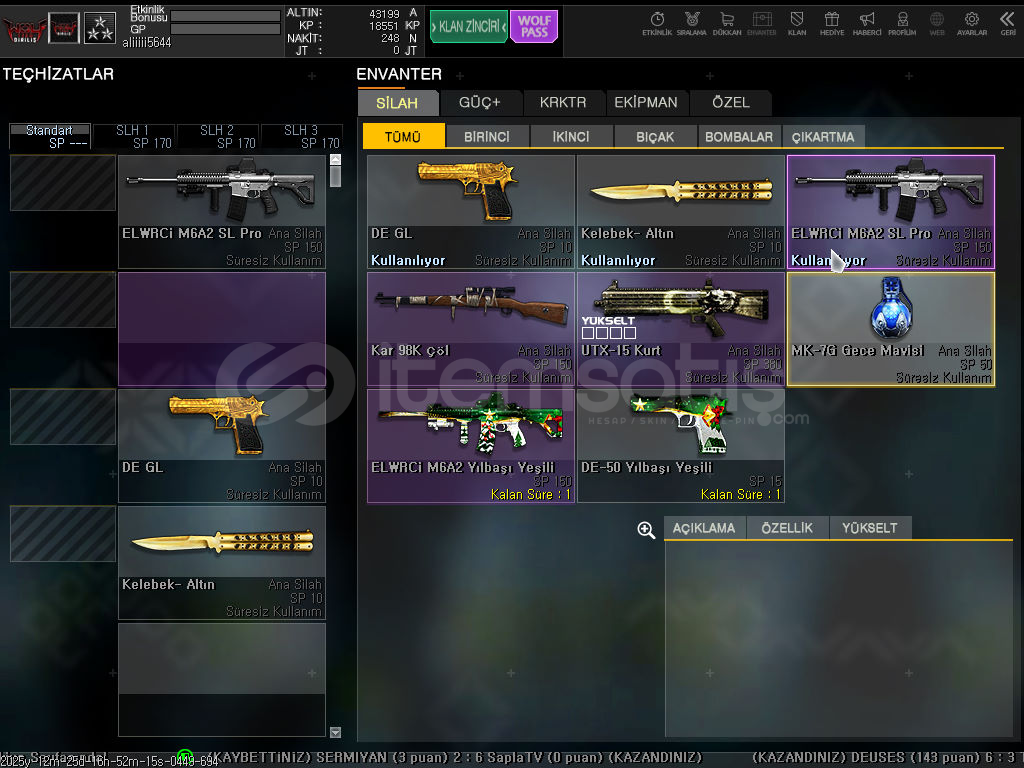This screenshot has height=768, width=1024.
Task: Click scroll-up arrow of equipment list
Action: tap(336, 159)
